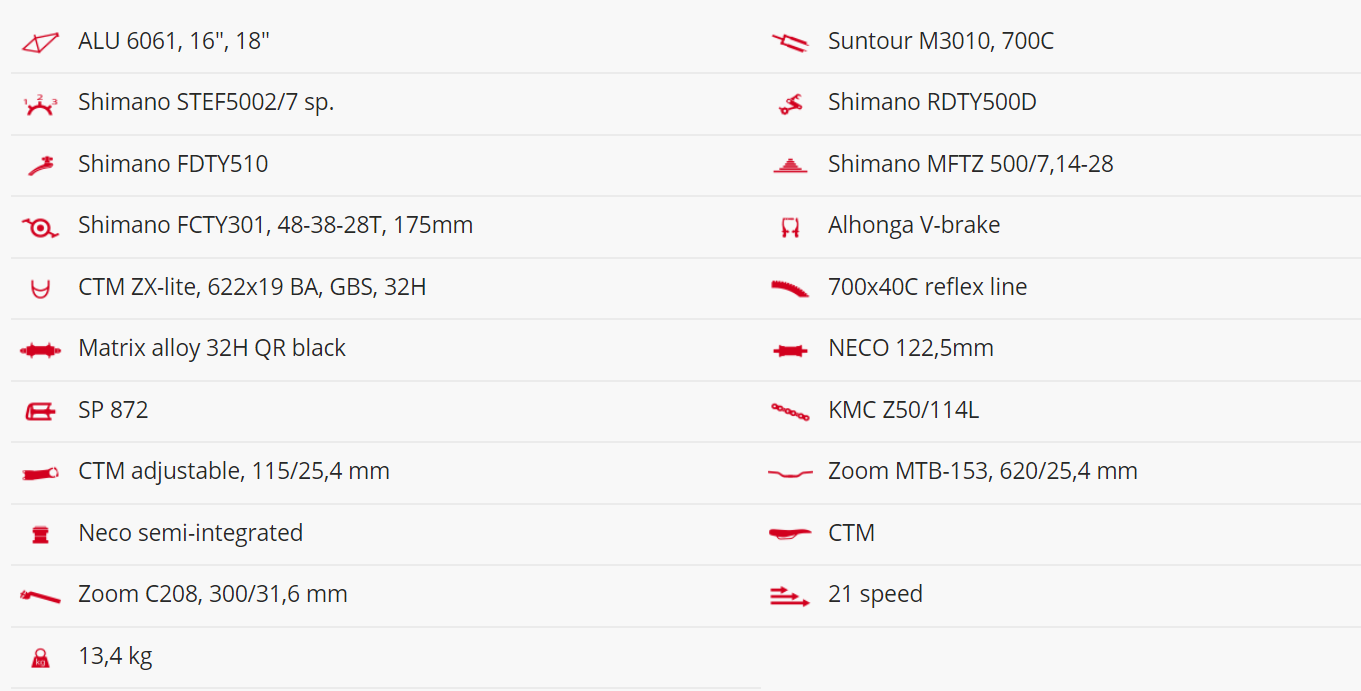The width and height of the screenshot is (1361, 691).
Task: Select the chain icon beside KMC Z50/114L
Action: (790, 411)
